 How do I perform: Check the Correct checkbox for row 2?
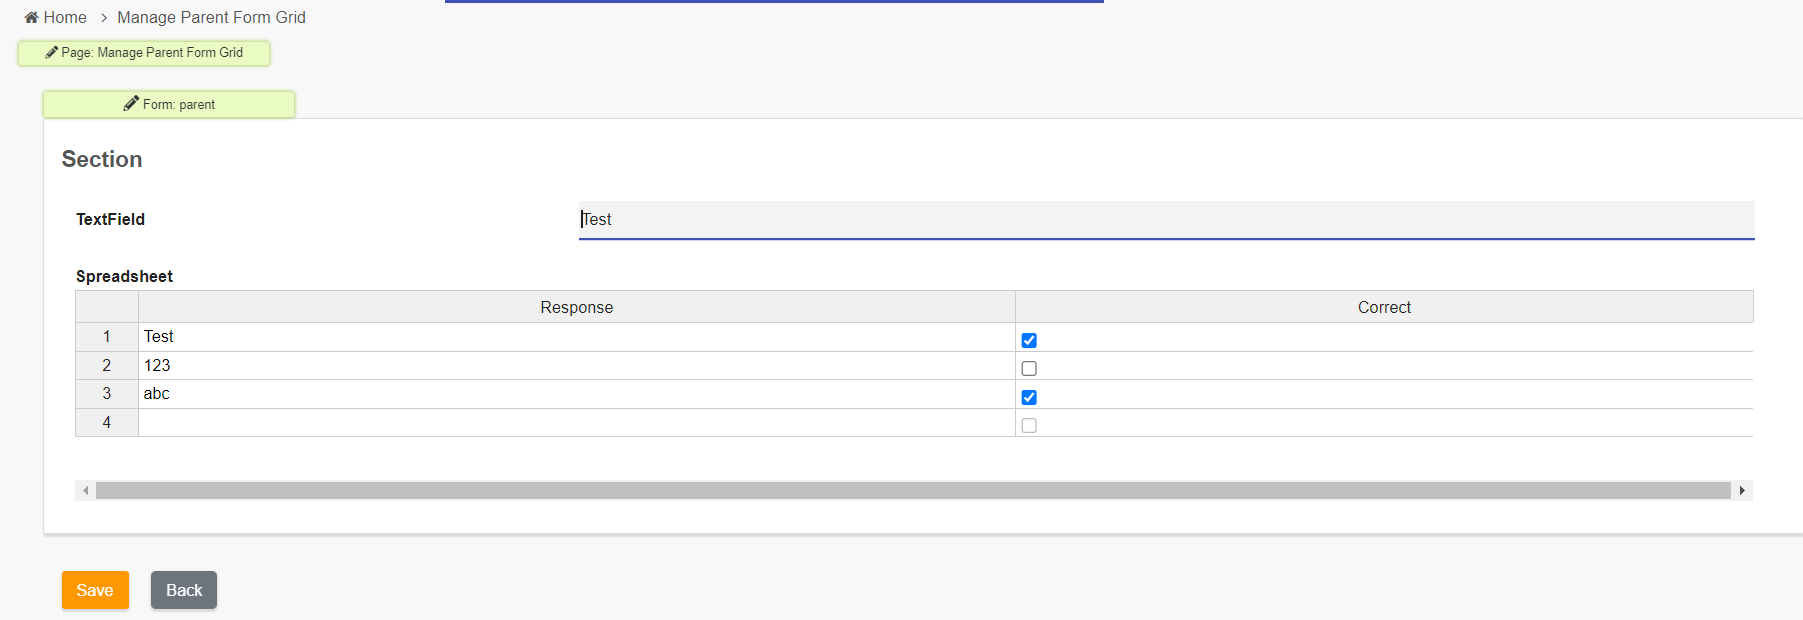tap(1029, 369)
